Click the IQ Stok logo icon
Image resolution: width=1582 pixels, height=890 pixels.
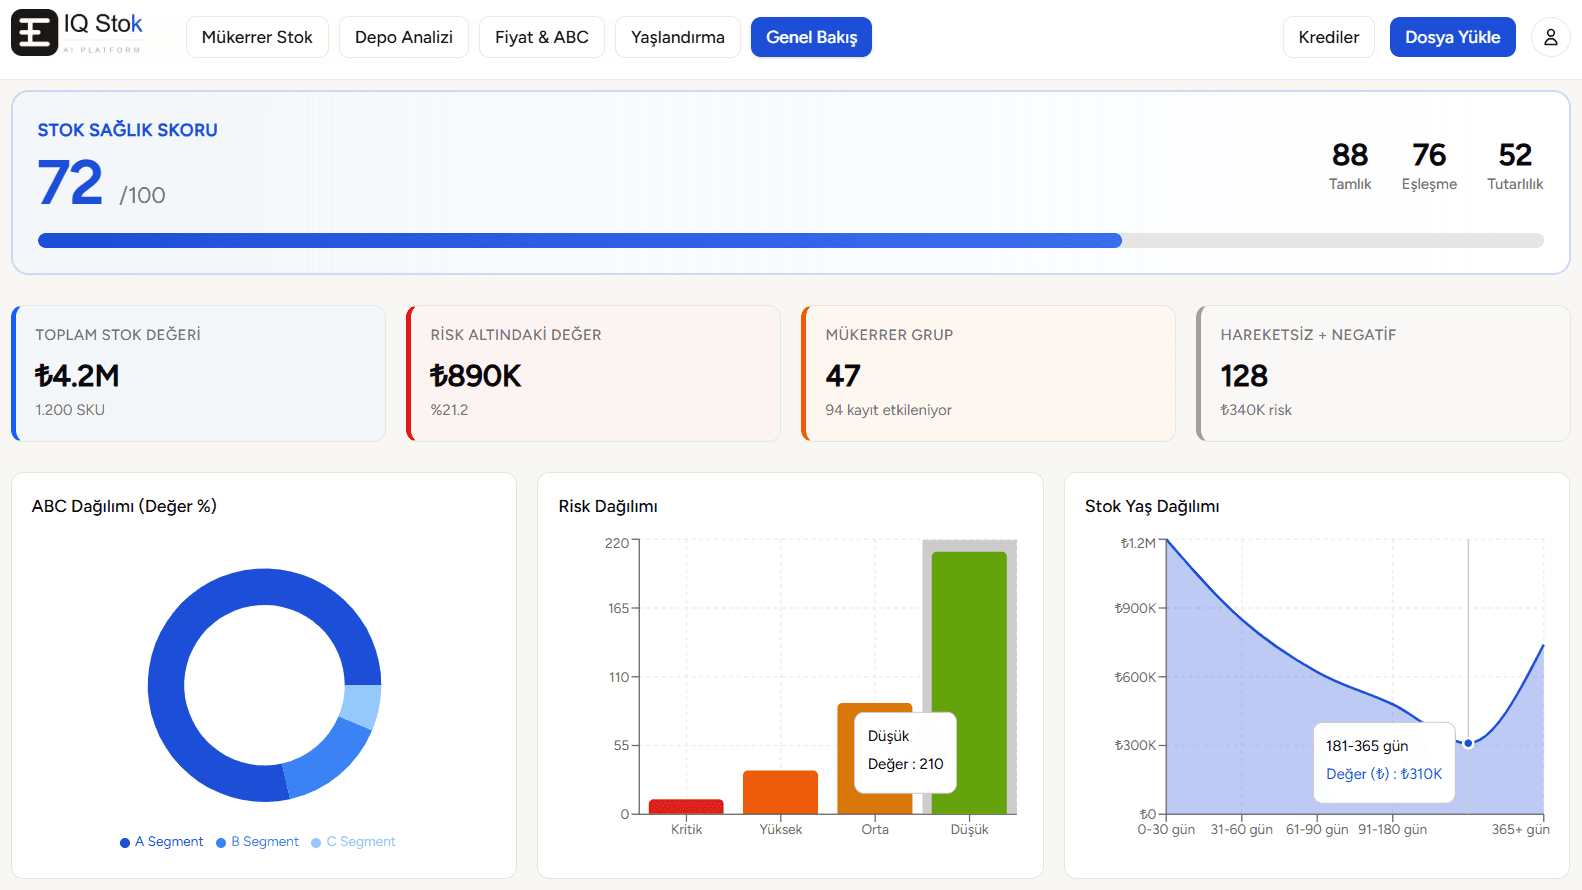tap(34, 33)
